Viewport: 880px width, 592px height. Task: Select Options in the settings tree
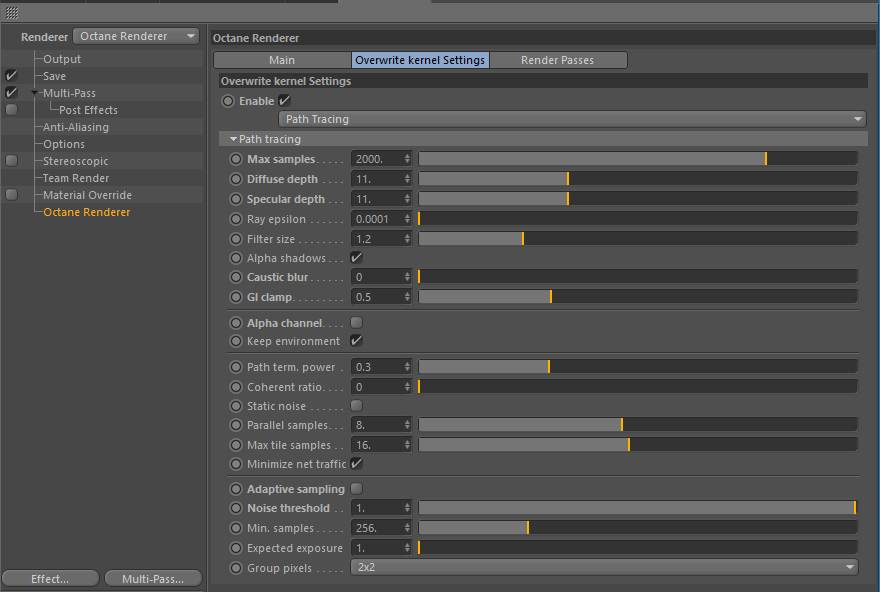coord(64,144)
